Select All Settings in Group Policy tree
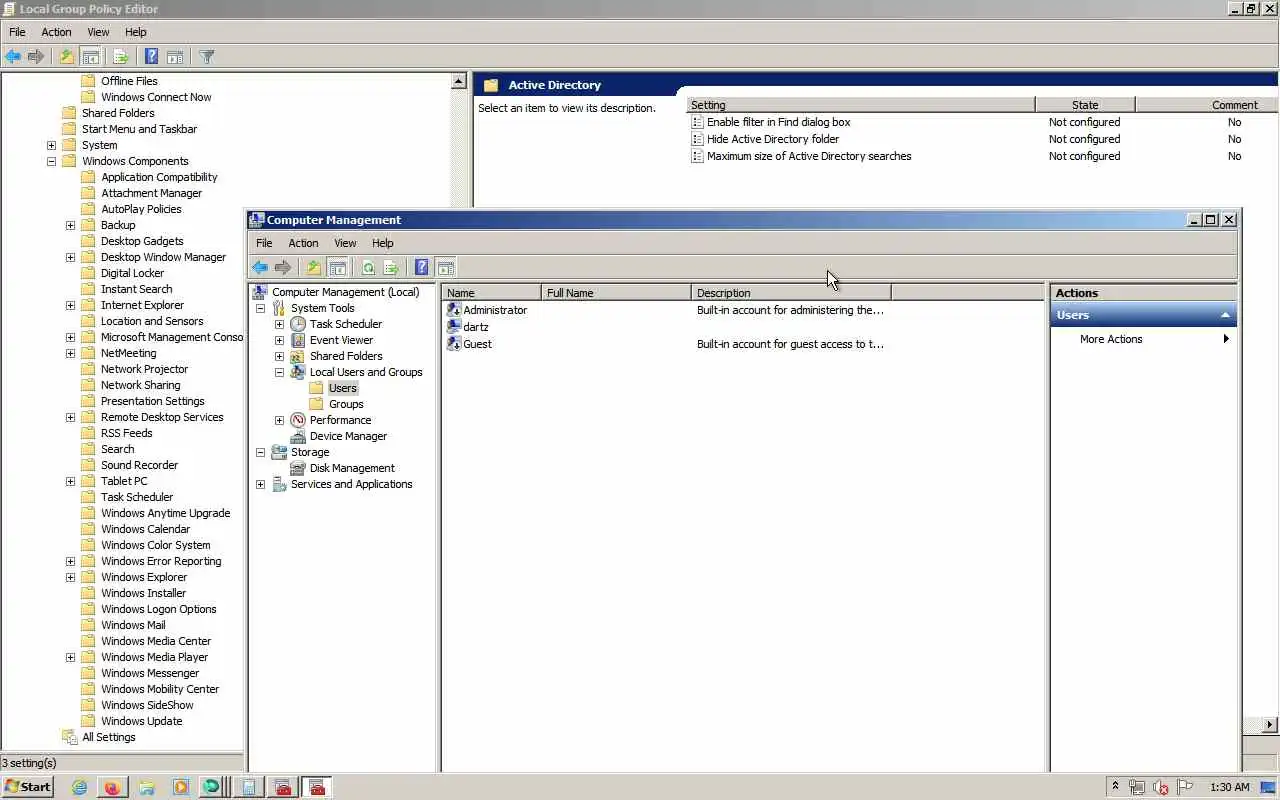Viewport: 1280px width, 800px height. pyautogui.click(x=109, y=737)
